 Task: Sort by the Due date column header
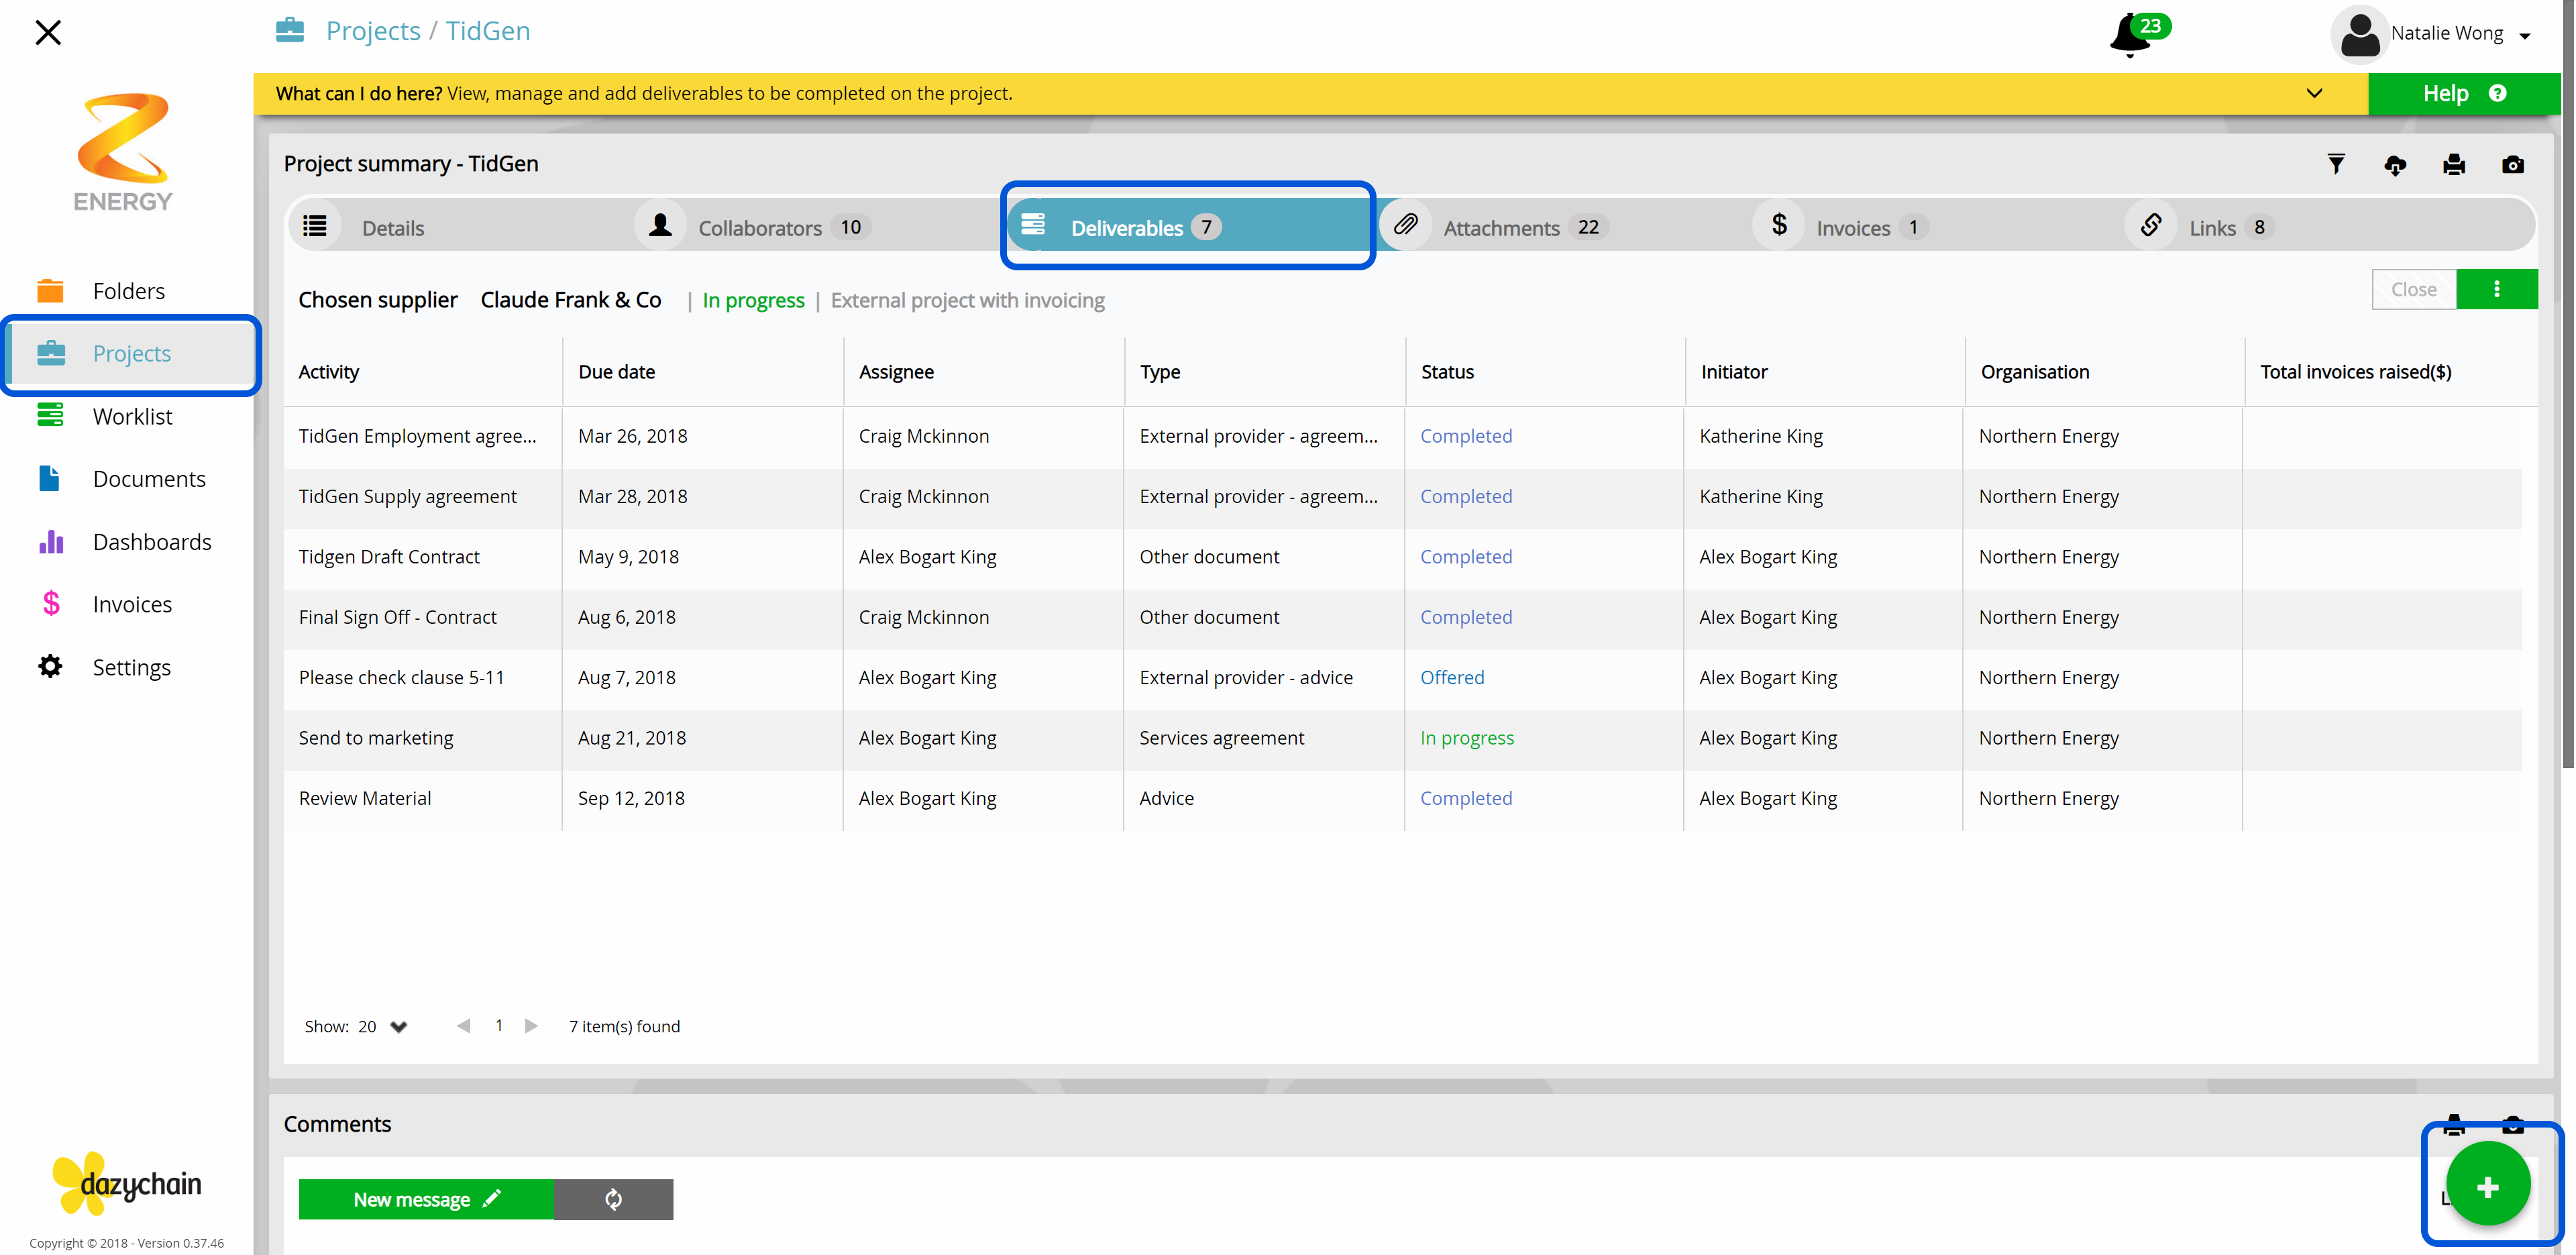[616, 372]
